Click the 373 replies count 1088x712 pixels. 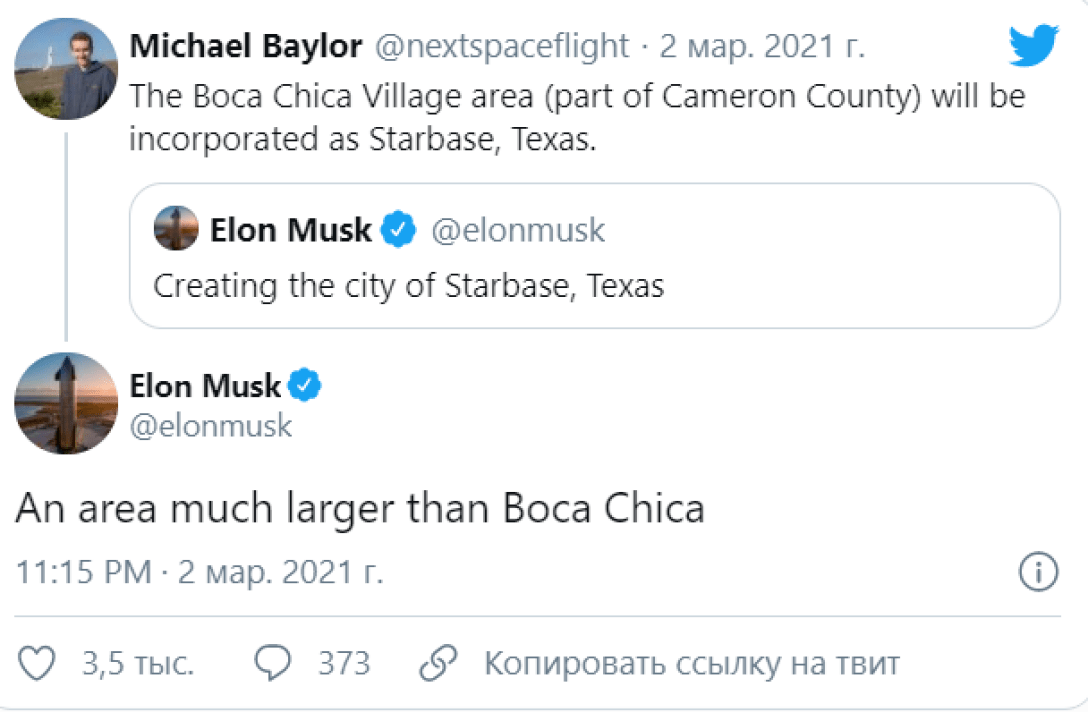pos(344,663)
